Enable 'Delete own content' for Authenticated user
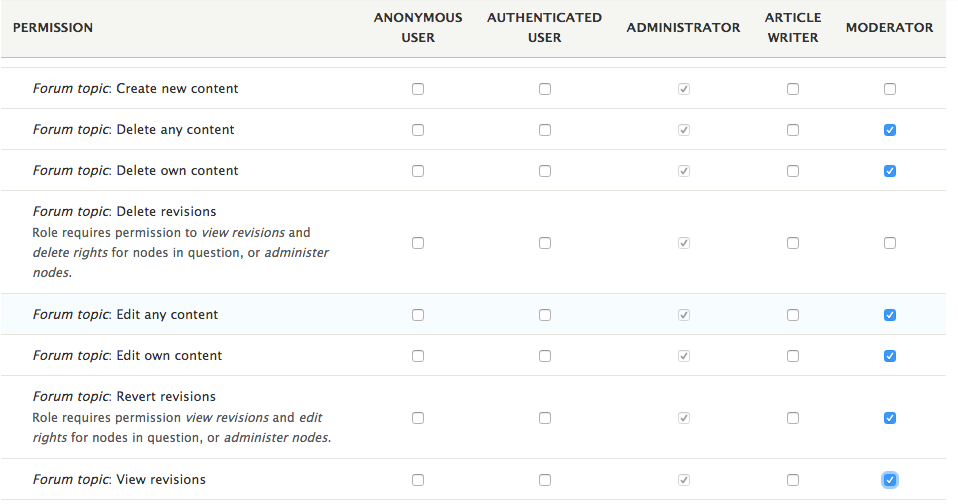This screenshot has height=504, width=958. pyautogui.click(x=545, y=171)
